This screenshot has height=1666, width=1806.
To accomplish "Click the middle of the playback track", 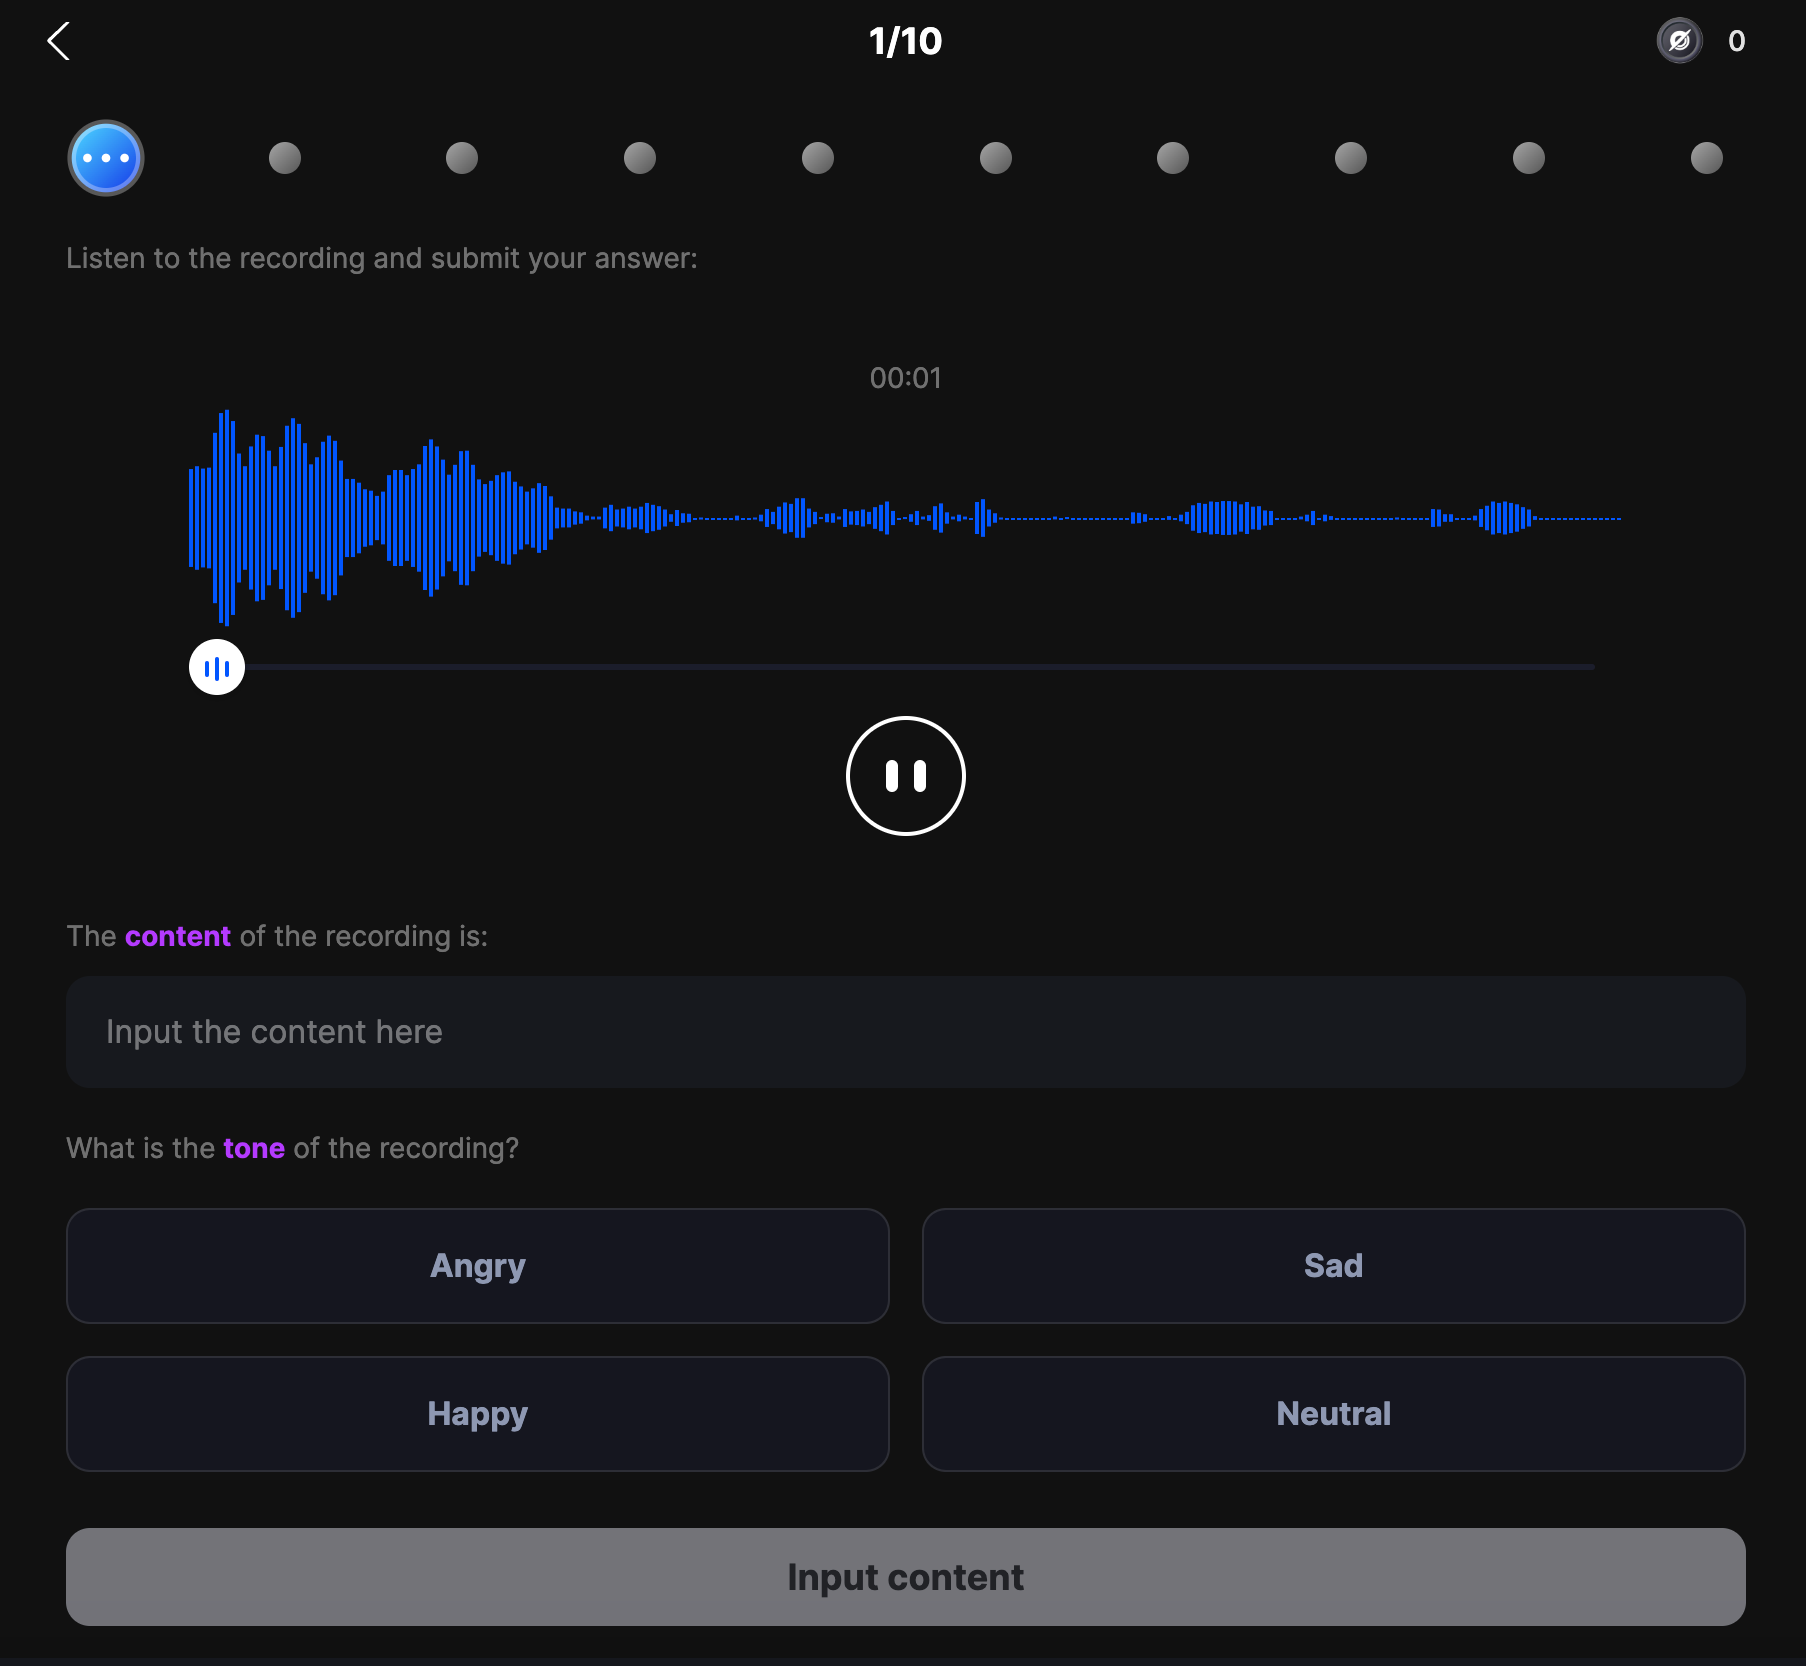I will tap(905, 666).
